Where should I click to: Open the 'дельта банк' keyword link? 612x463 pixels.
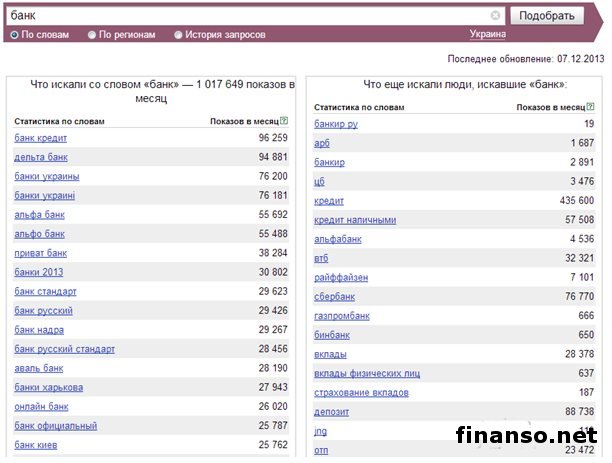click(x=41, y=157)
